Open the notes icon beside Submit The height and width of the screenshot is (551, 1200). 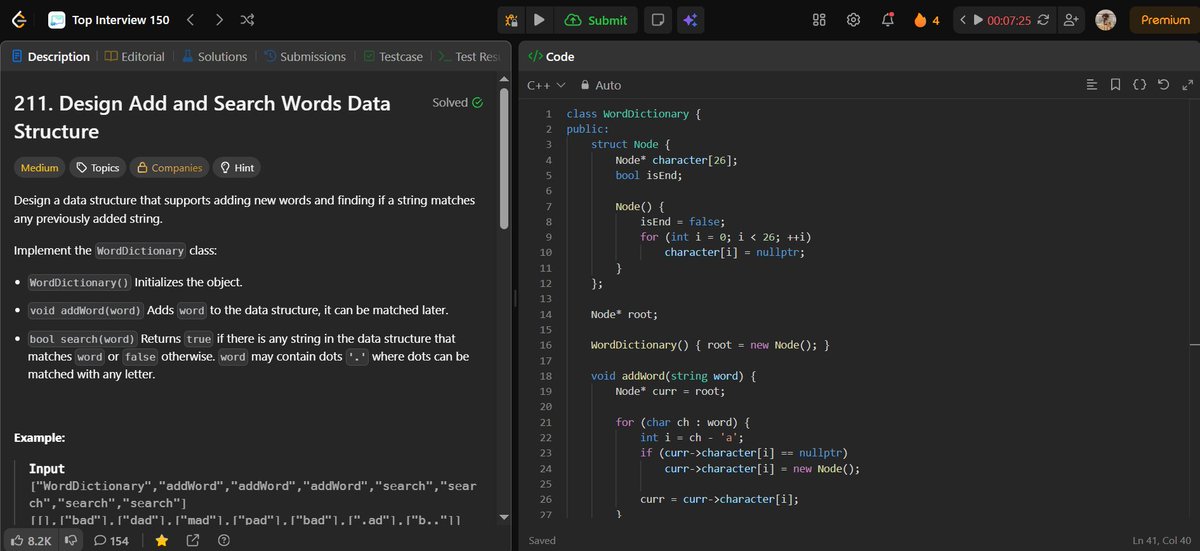pos(656,20)
